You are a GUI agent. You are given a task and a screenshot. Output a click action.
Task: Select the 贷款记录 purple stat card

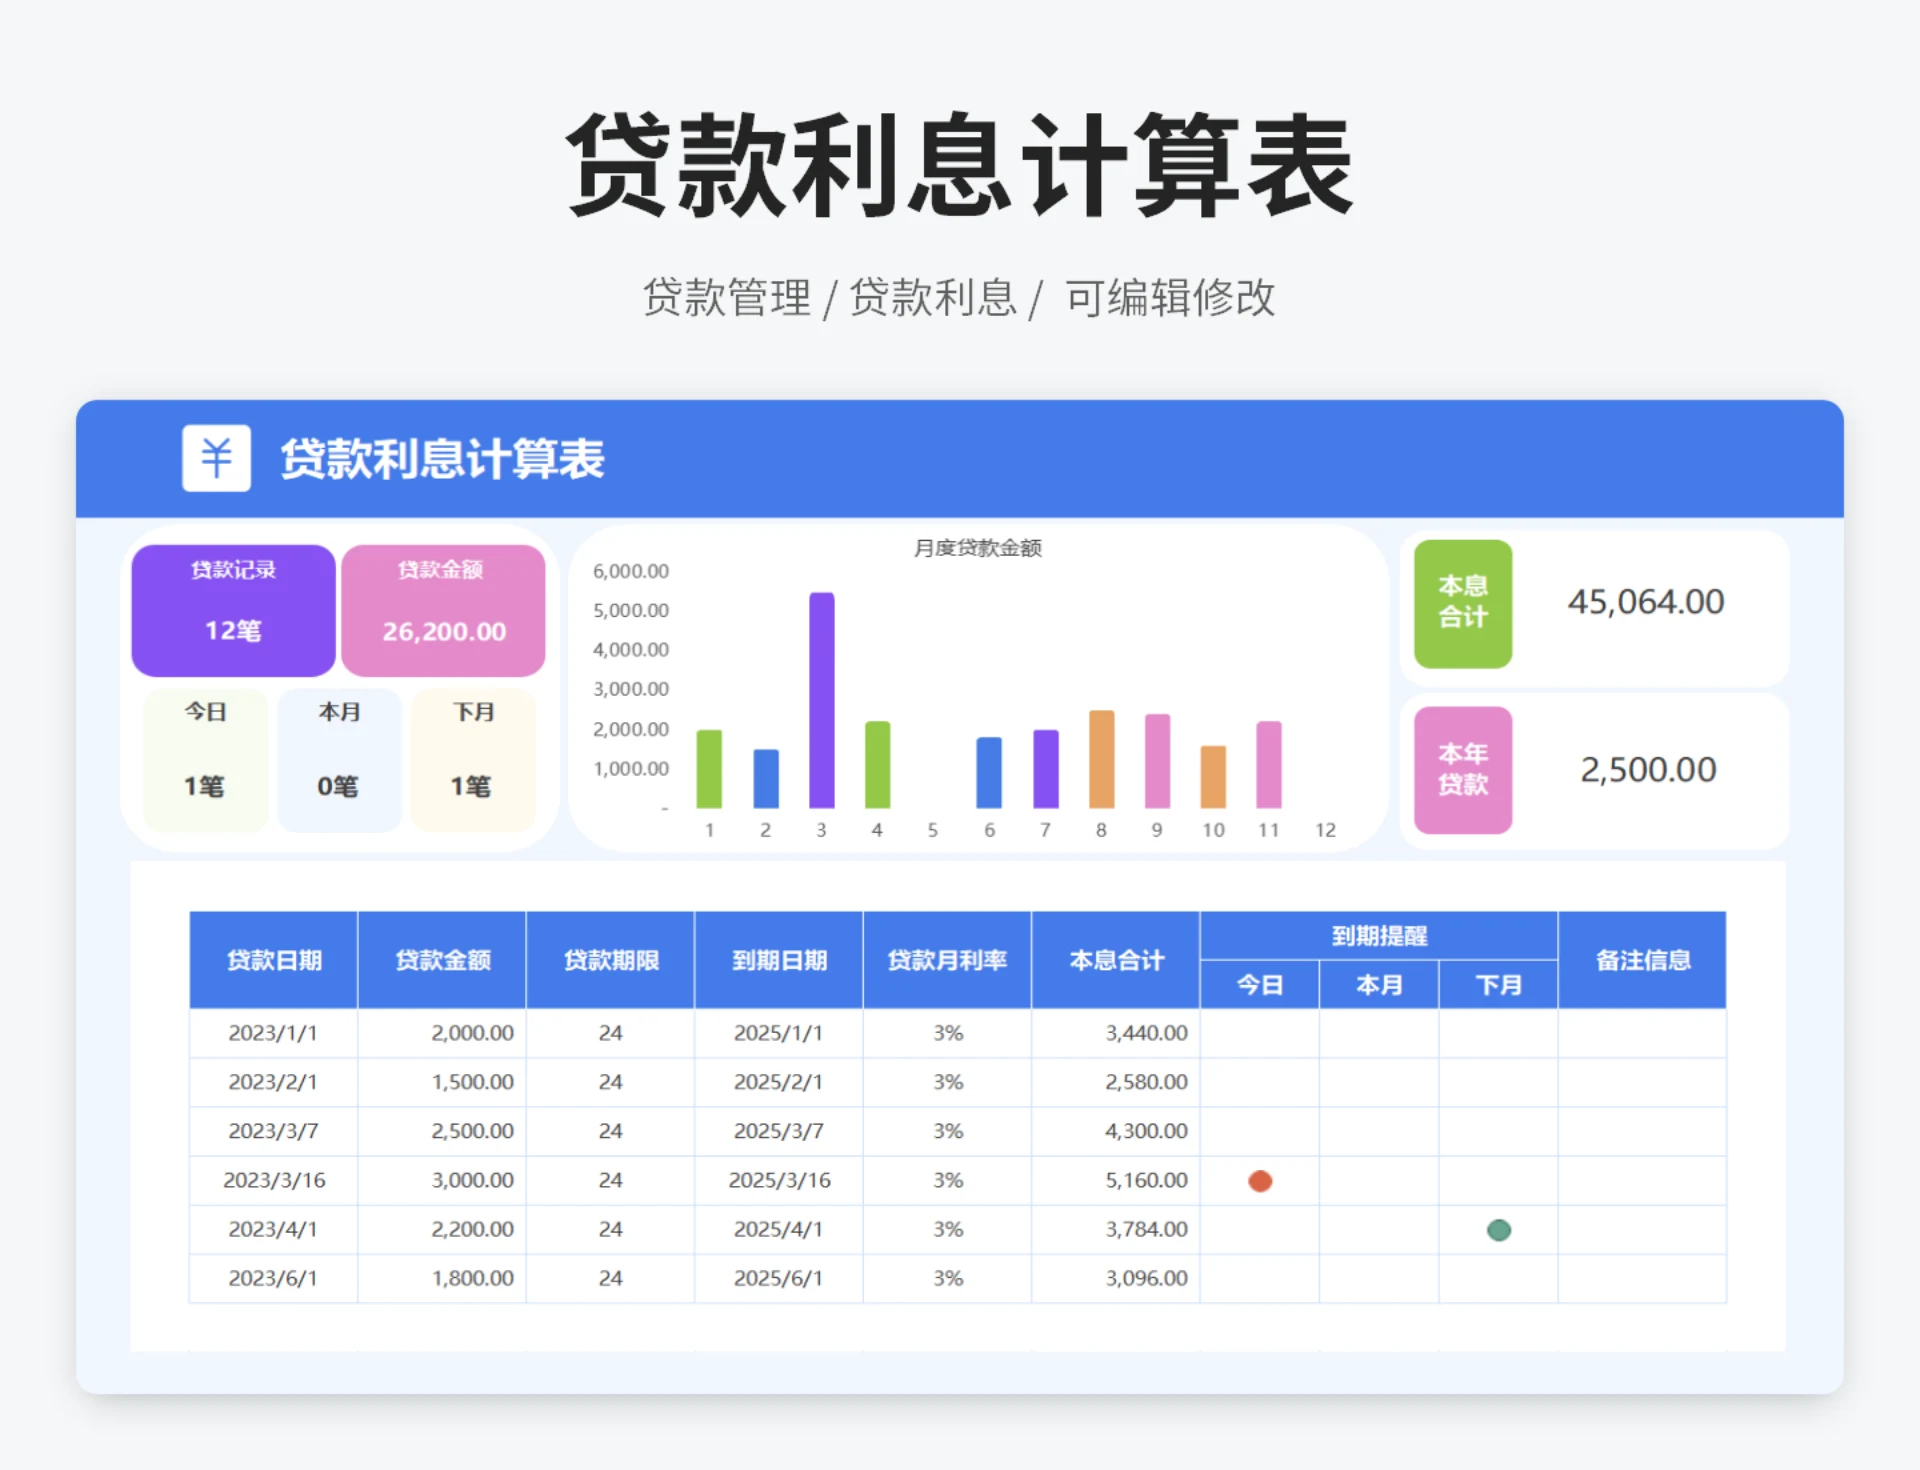(x=232, y=608)
